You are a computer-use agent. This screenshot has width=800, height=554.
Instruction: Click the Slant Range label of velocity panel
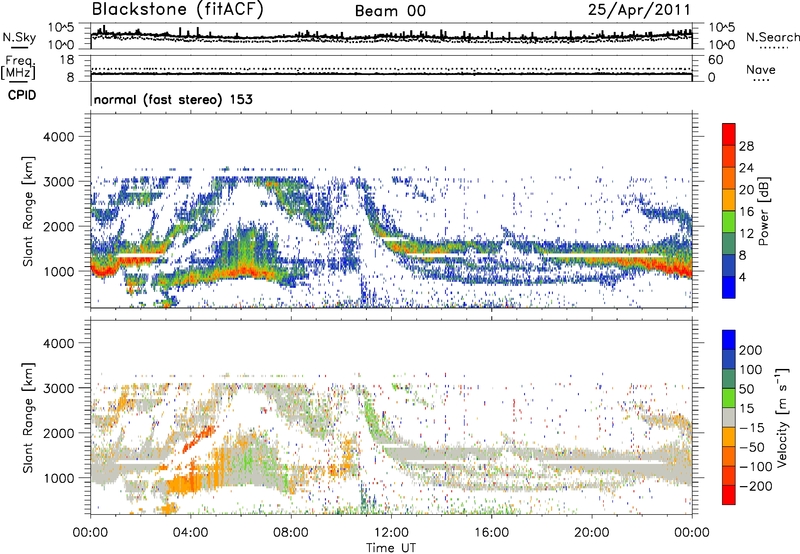click(x=28, y=418)
